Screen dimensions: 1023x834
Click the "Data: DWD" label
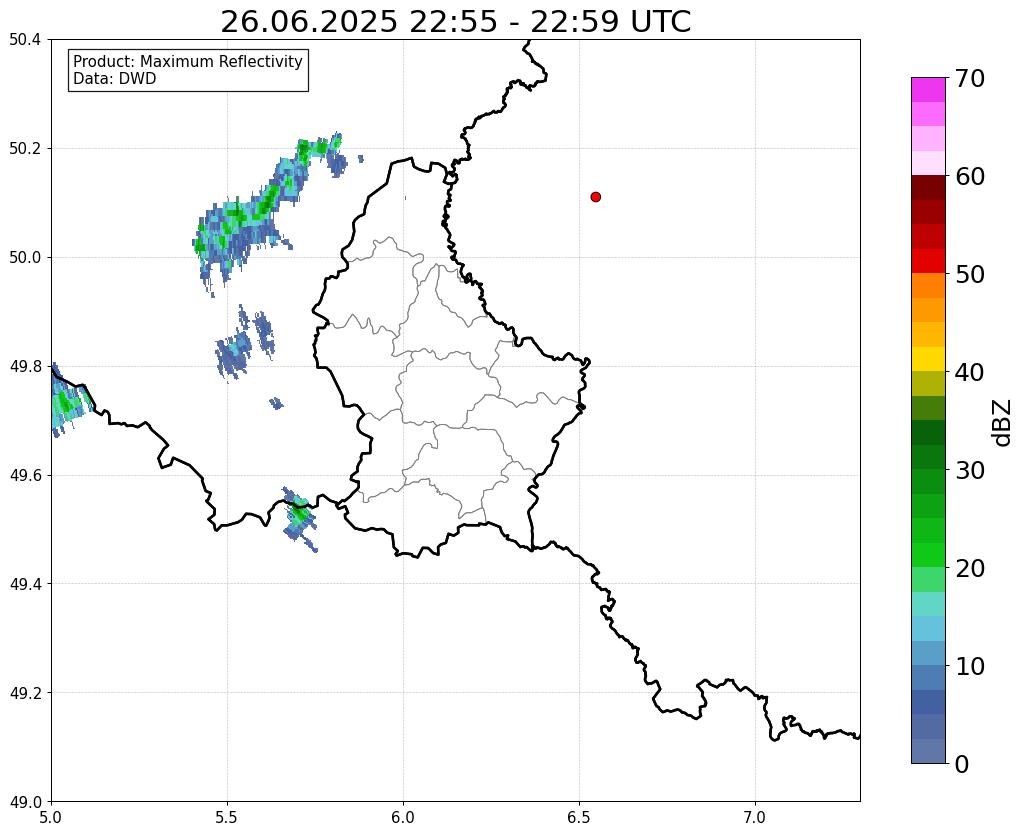pos(115,79)
